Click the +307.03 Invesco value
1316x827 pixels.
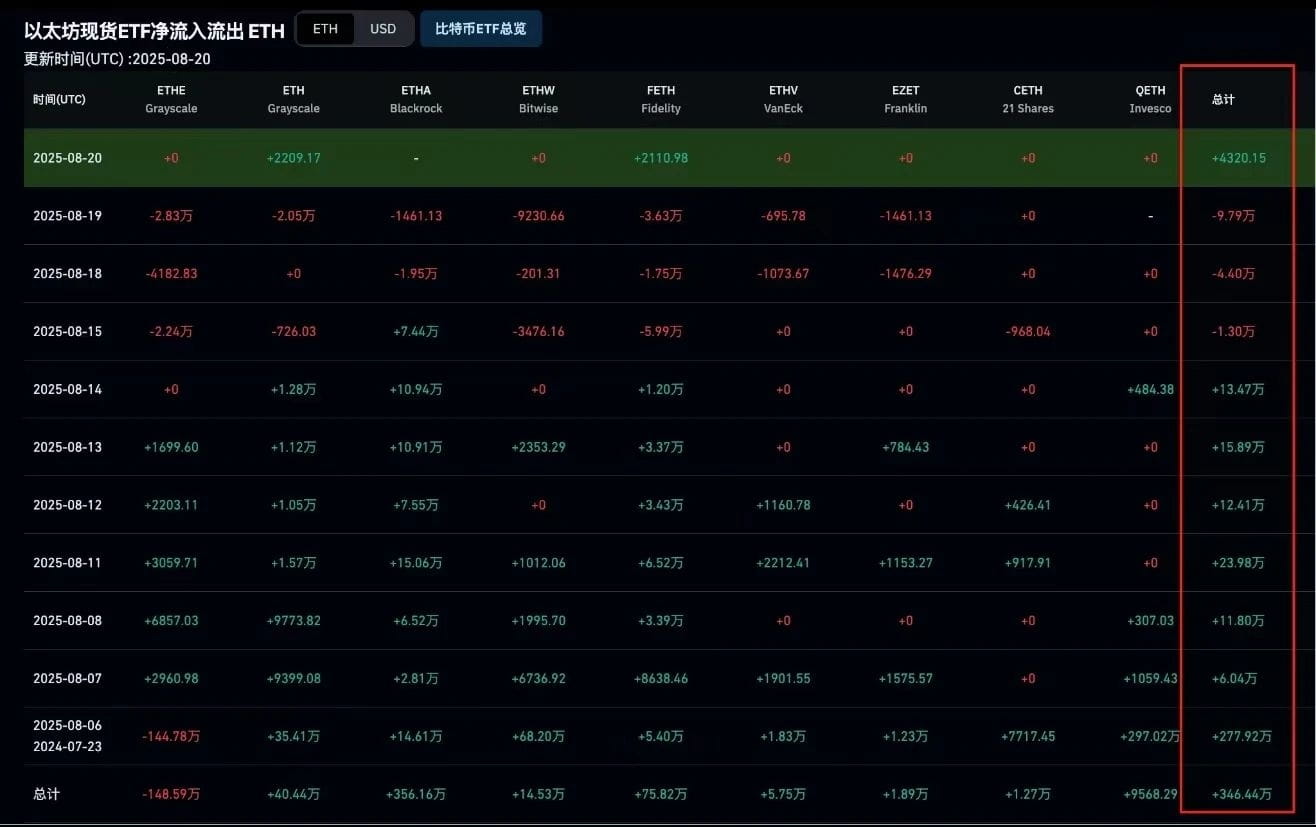[x=1150, y=620]
